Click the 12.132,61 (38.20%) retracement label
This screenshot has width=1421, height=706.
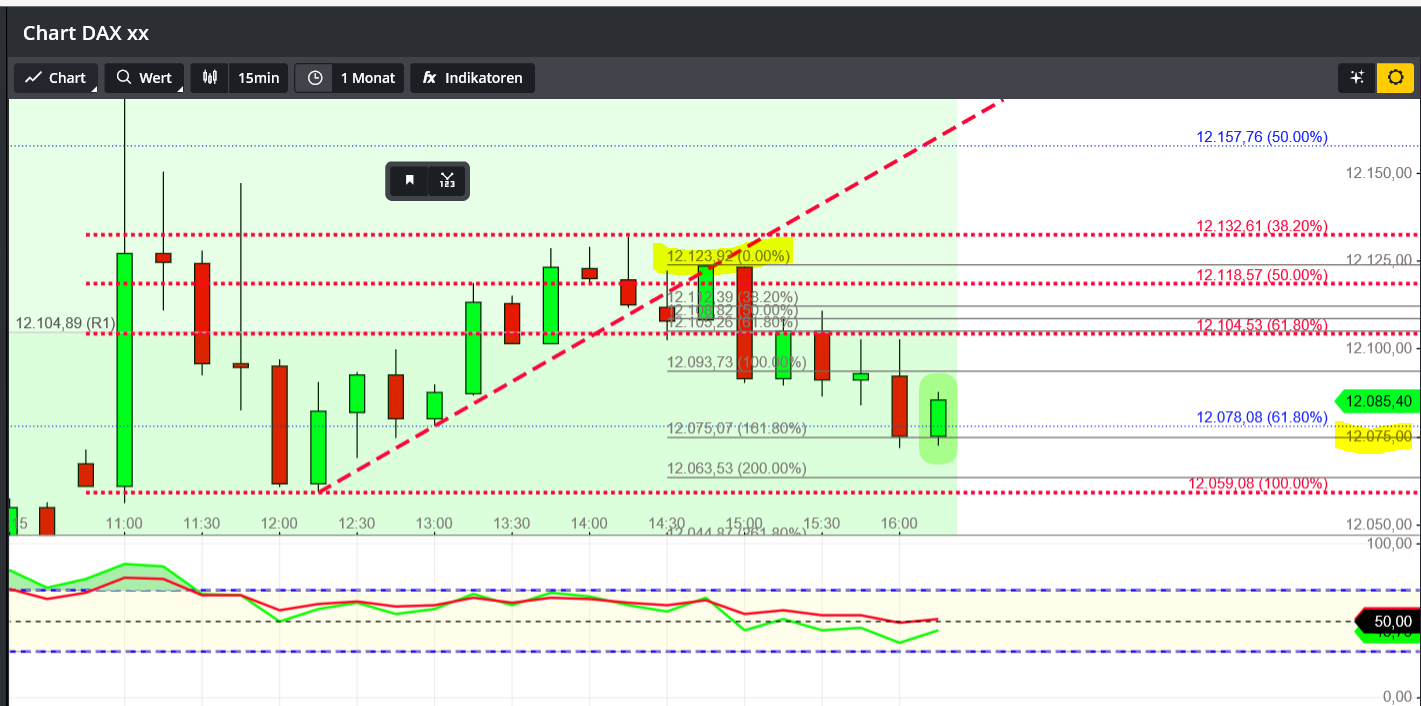pyautogui.click(x=1262, y=226)
